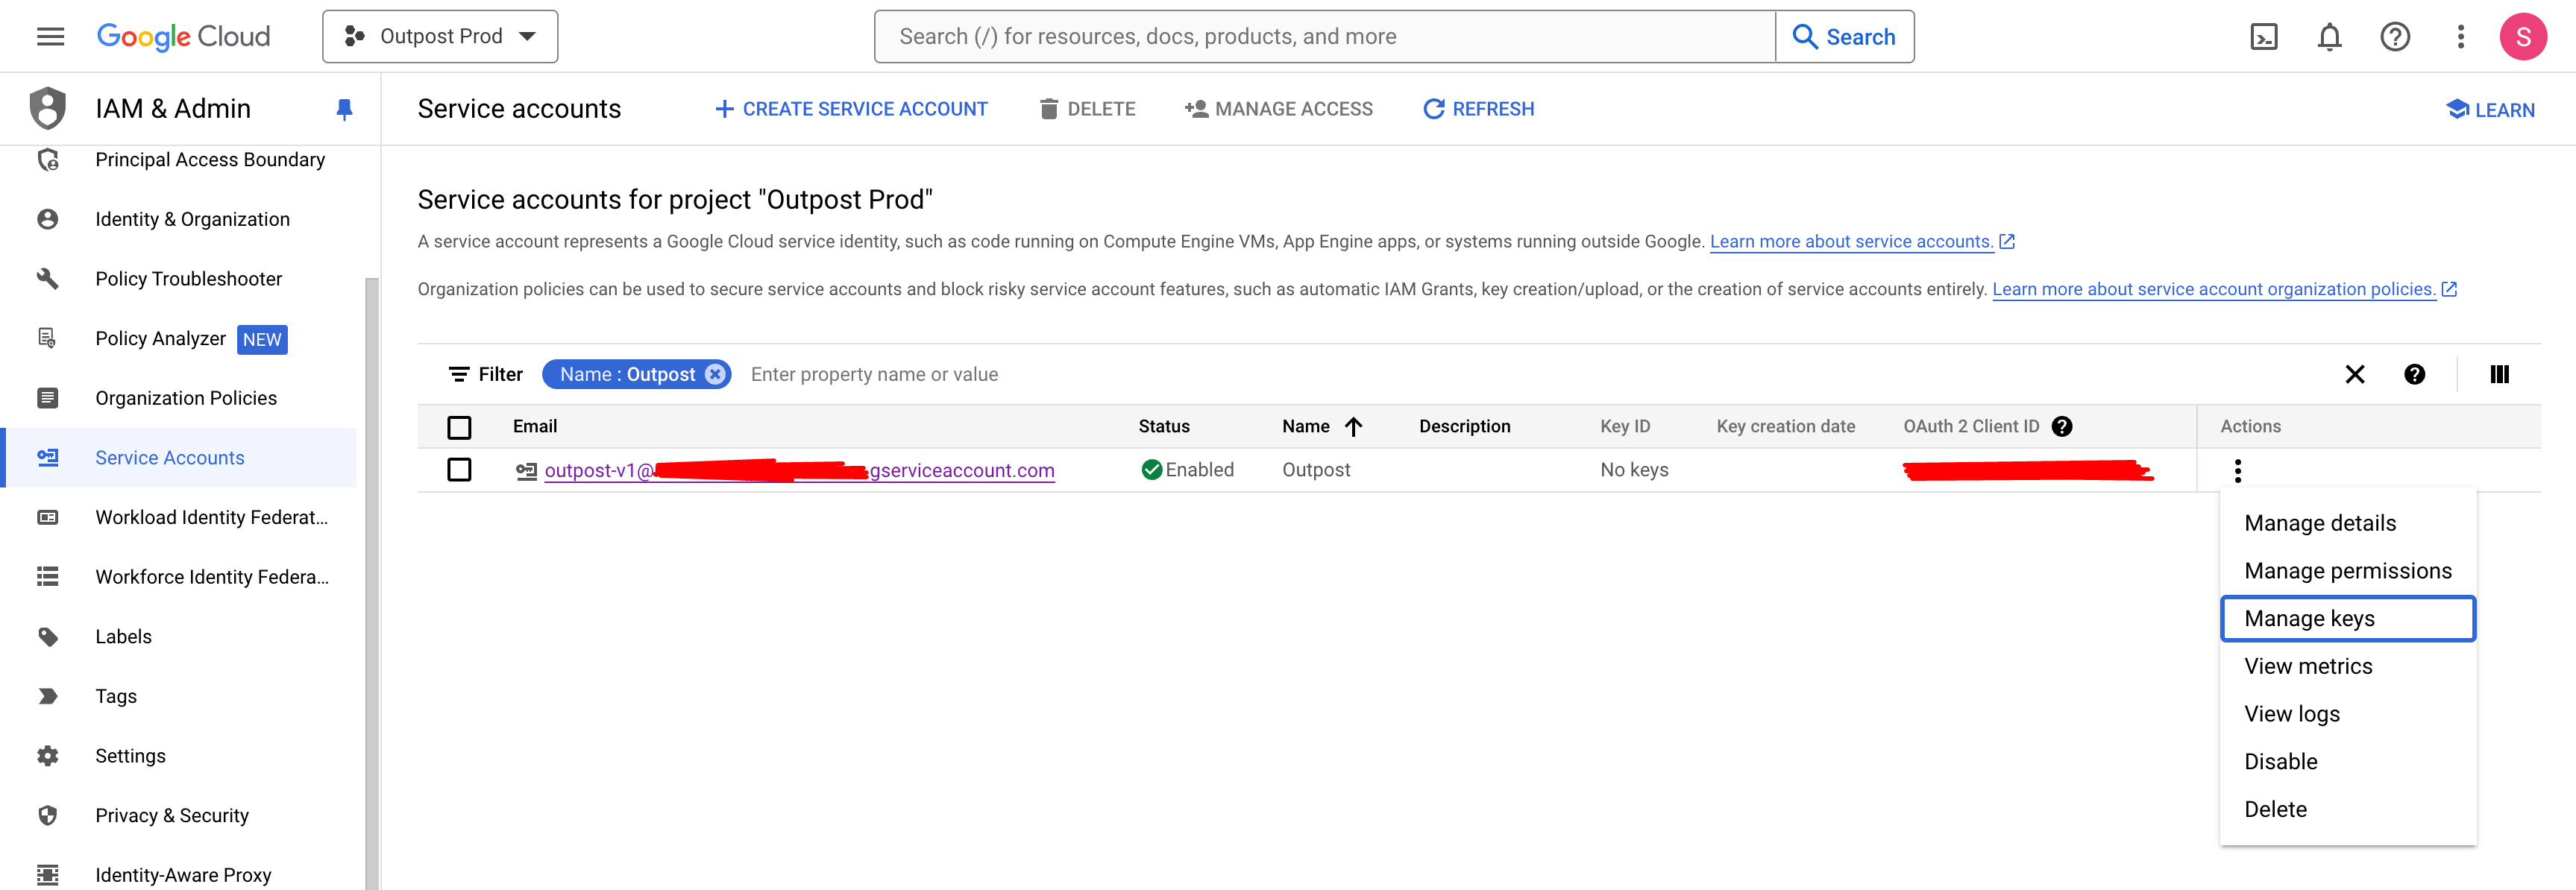The height and width of the screenshot is (890, 2576).
Task: Click the Identity & Organization person icon
Action: coord(47,219)
